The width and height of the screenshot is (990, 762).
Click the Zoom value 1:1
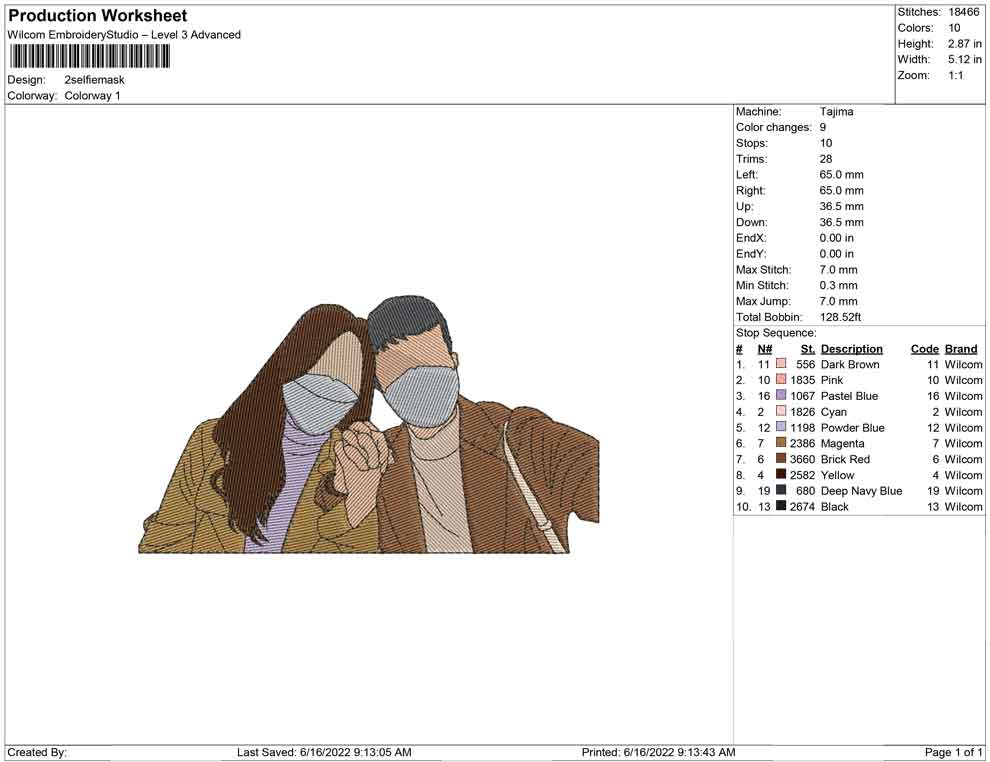955,75
